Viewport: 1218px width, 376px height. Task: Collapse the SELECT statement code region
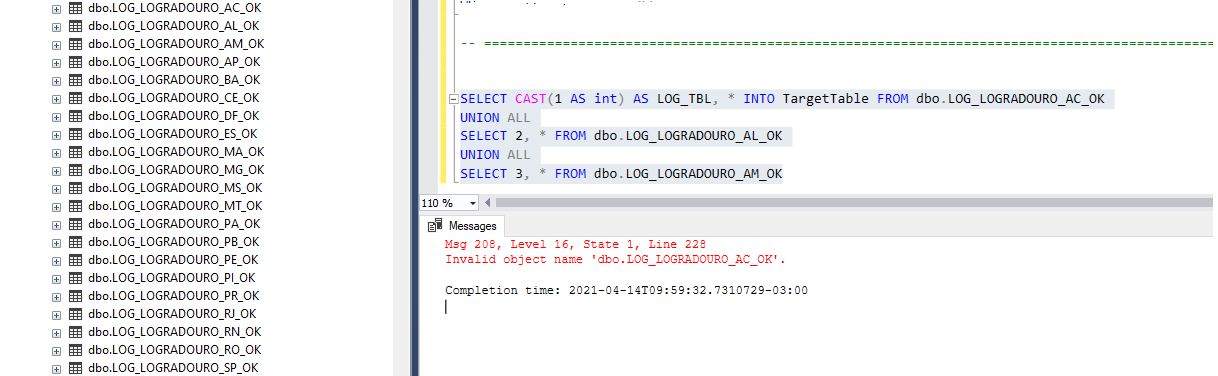coord(454,99)
